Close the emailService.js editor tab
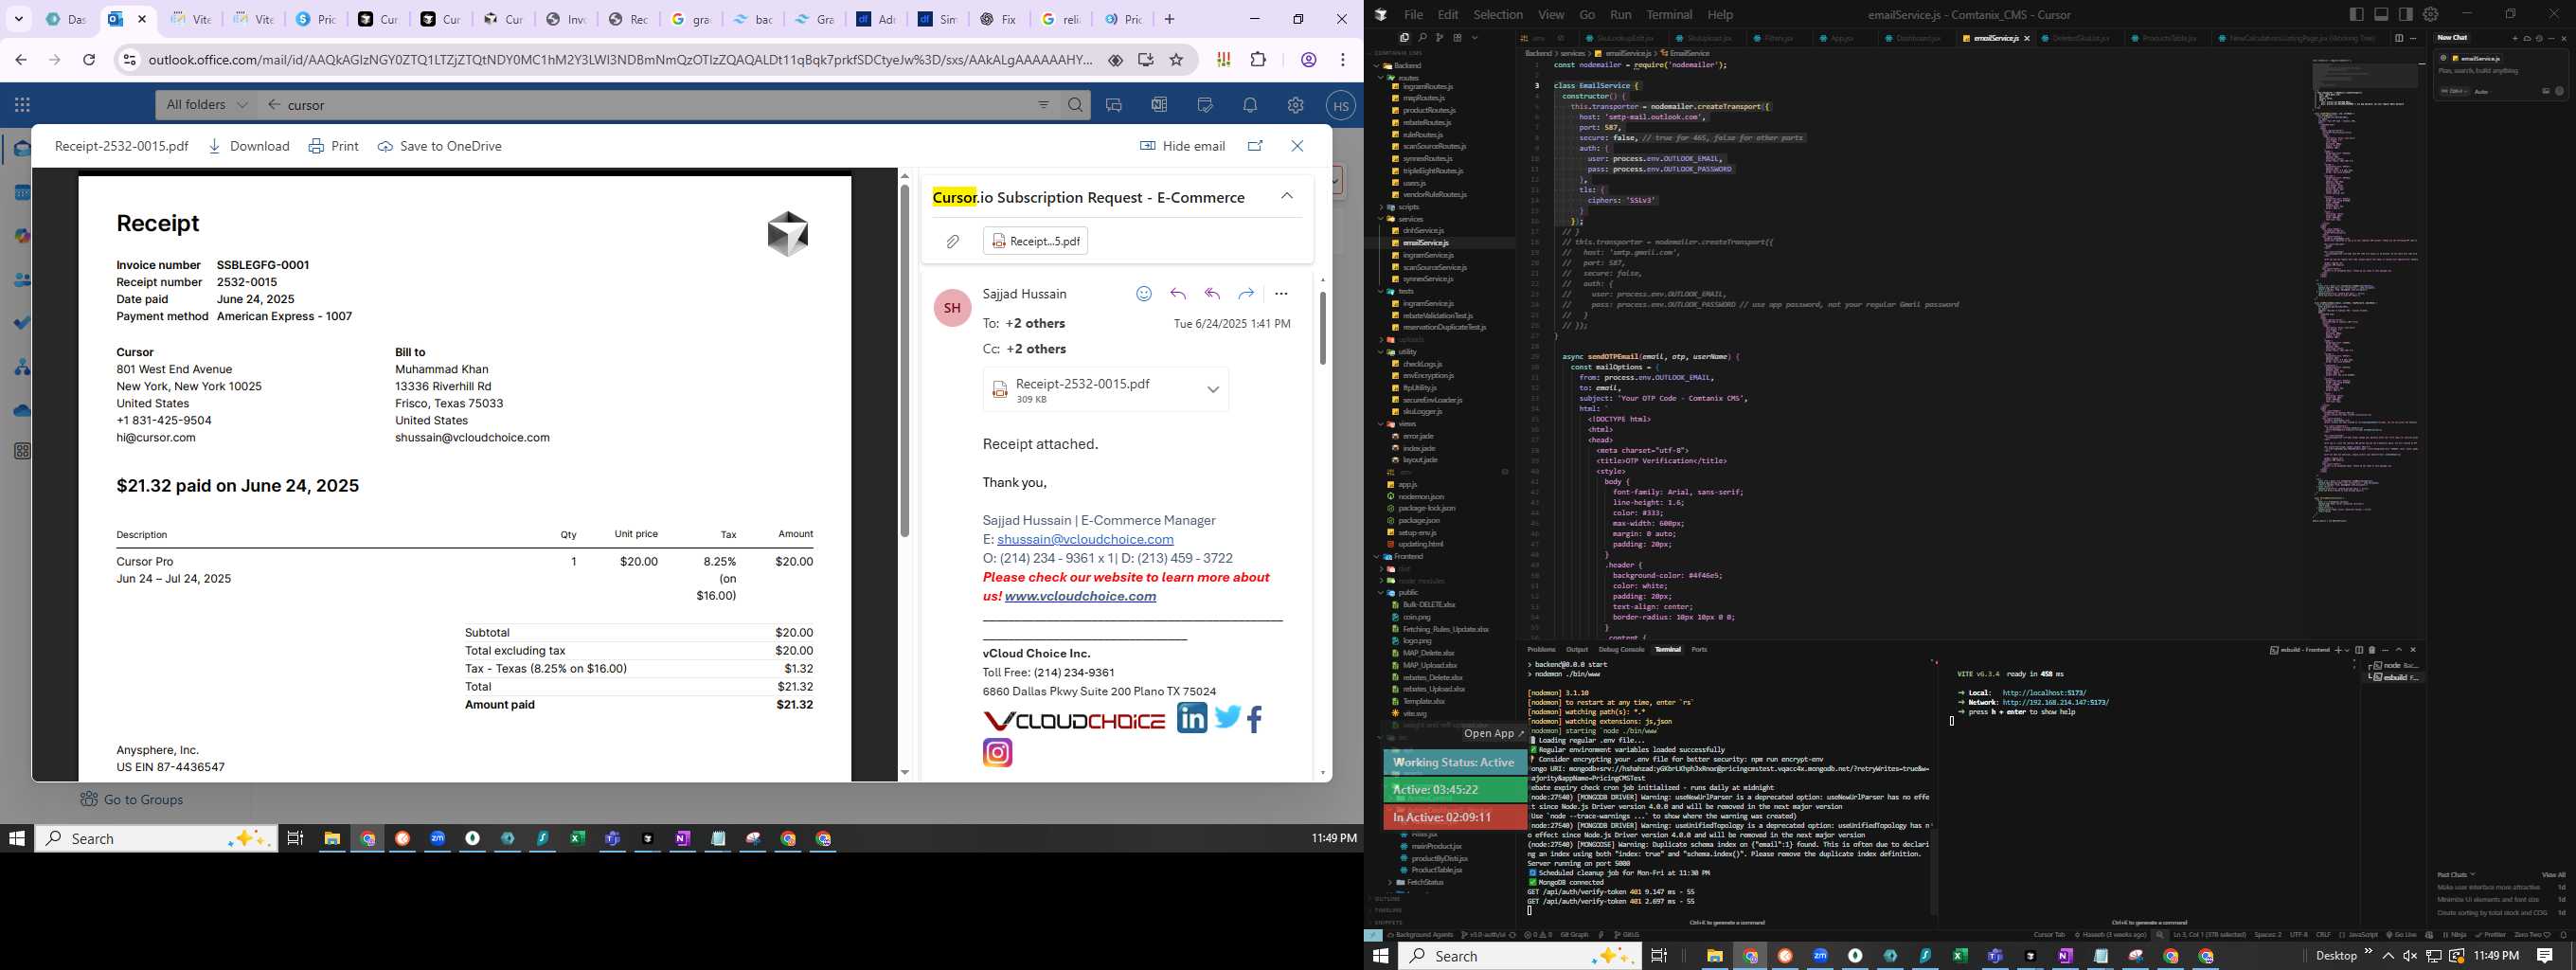Viewport: 2576px width, 970px height. 2027,39
